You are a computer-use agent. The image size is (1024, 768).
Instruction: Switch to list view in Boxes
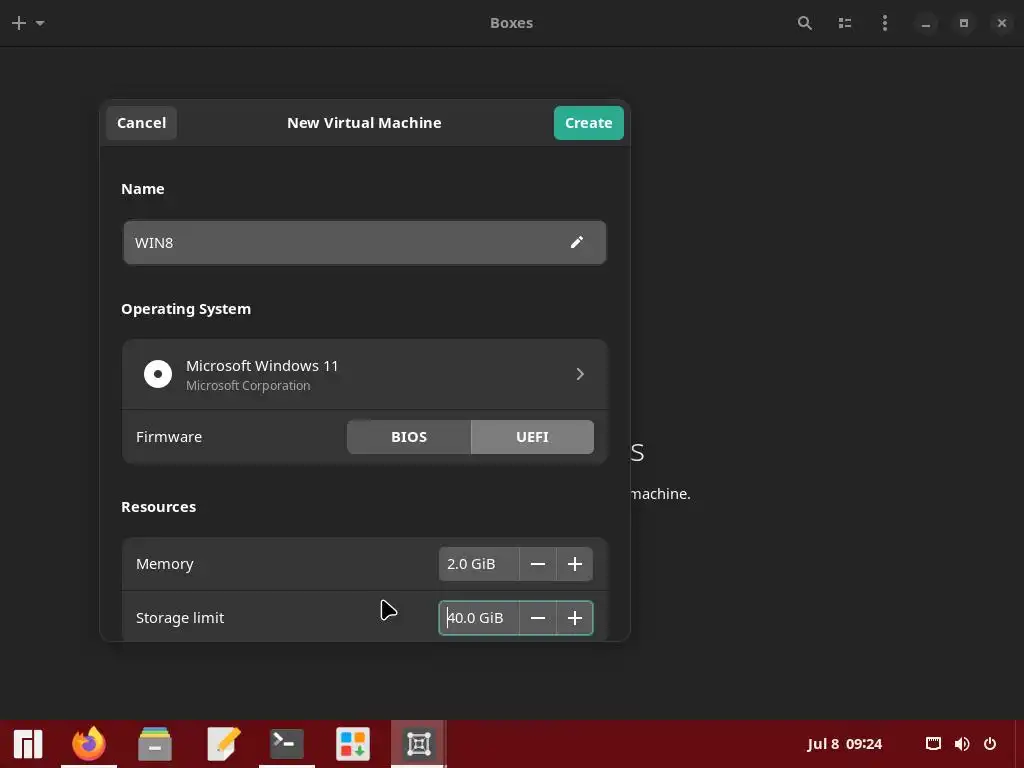844,23
